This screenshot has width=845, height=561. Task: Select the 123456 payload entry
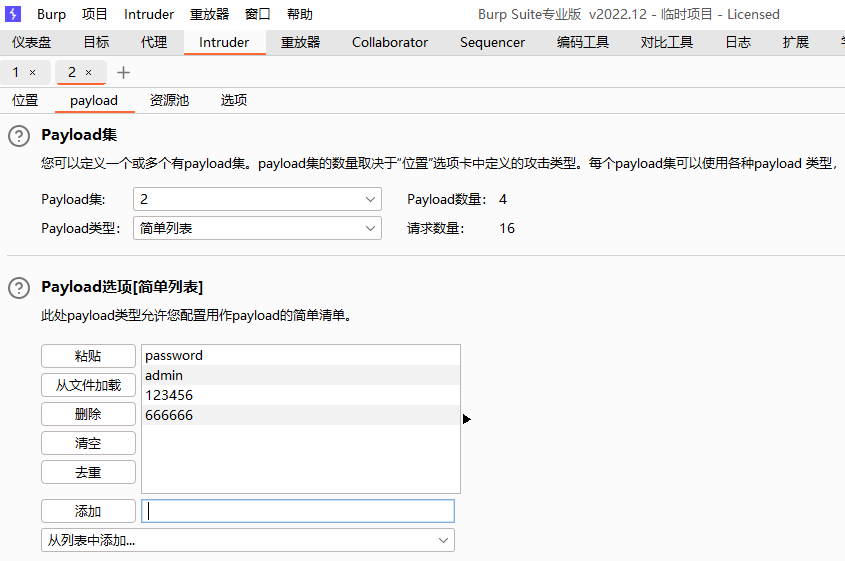point(301,395)
